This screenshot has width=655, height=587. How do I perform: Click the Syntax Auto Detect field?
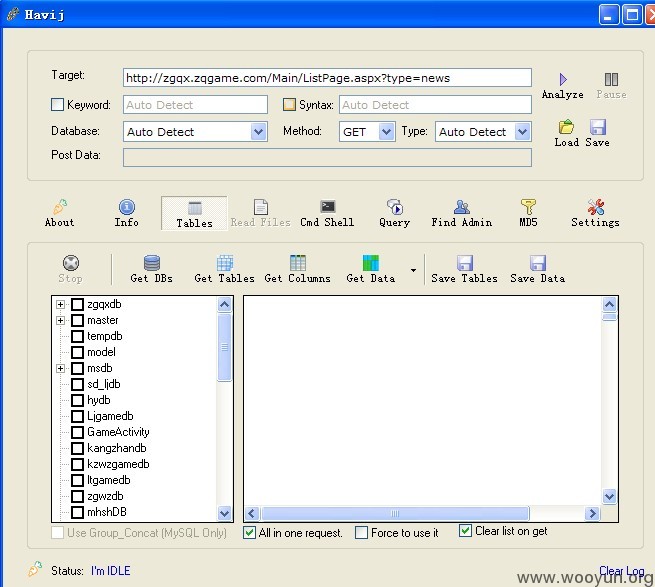point(435,104)
